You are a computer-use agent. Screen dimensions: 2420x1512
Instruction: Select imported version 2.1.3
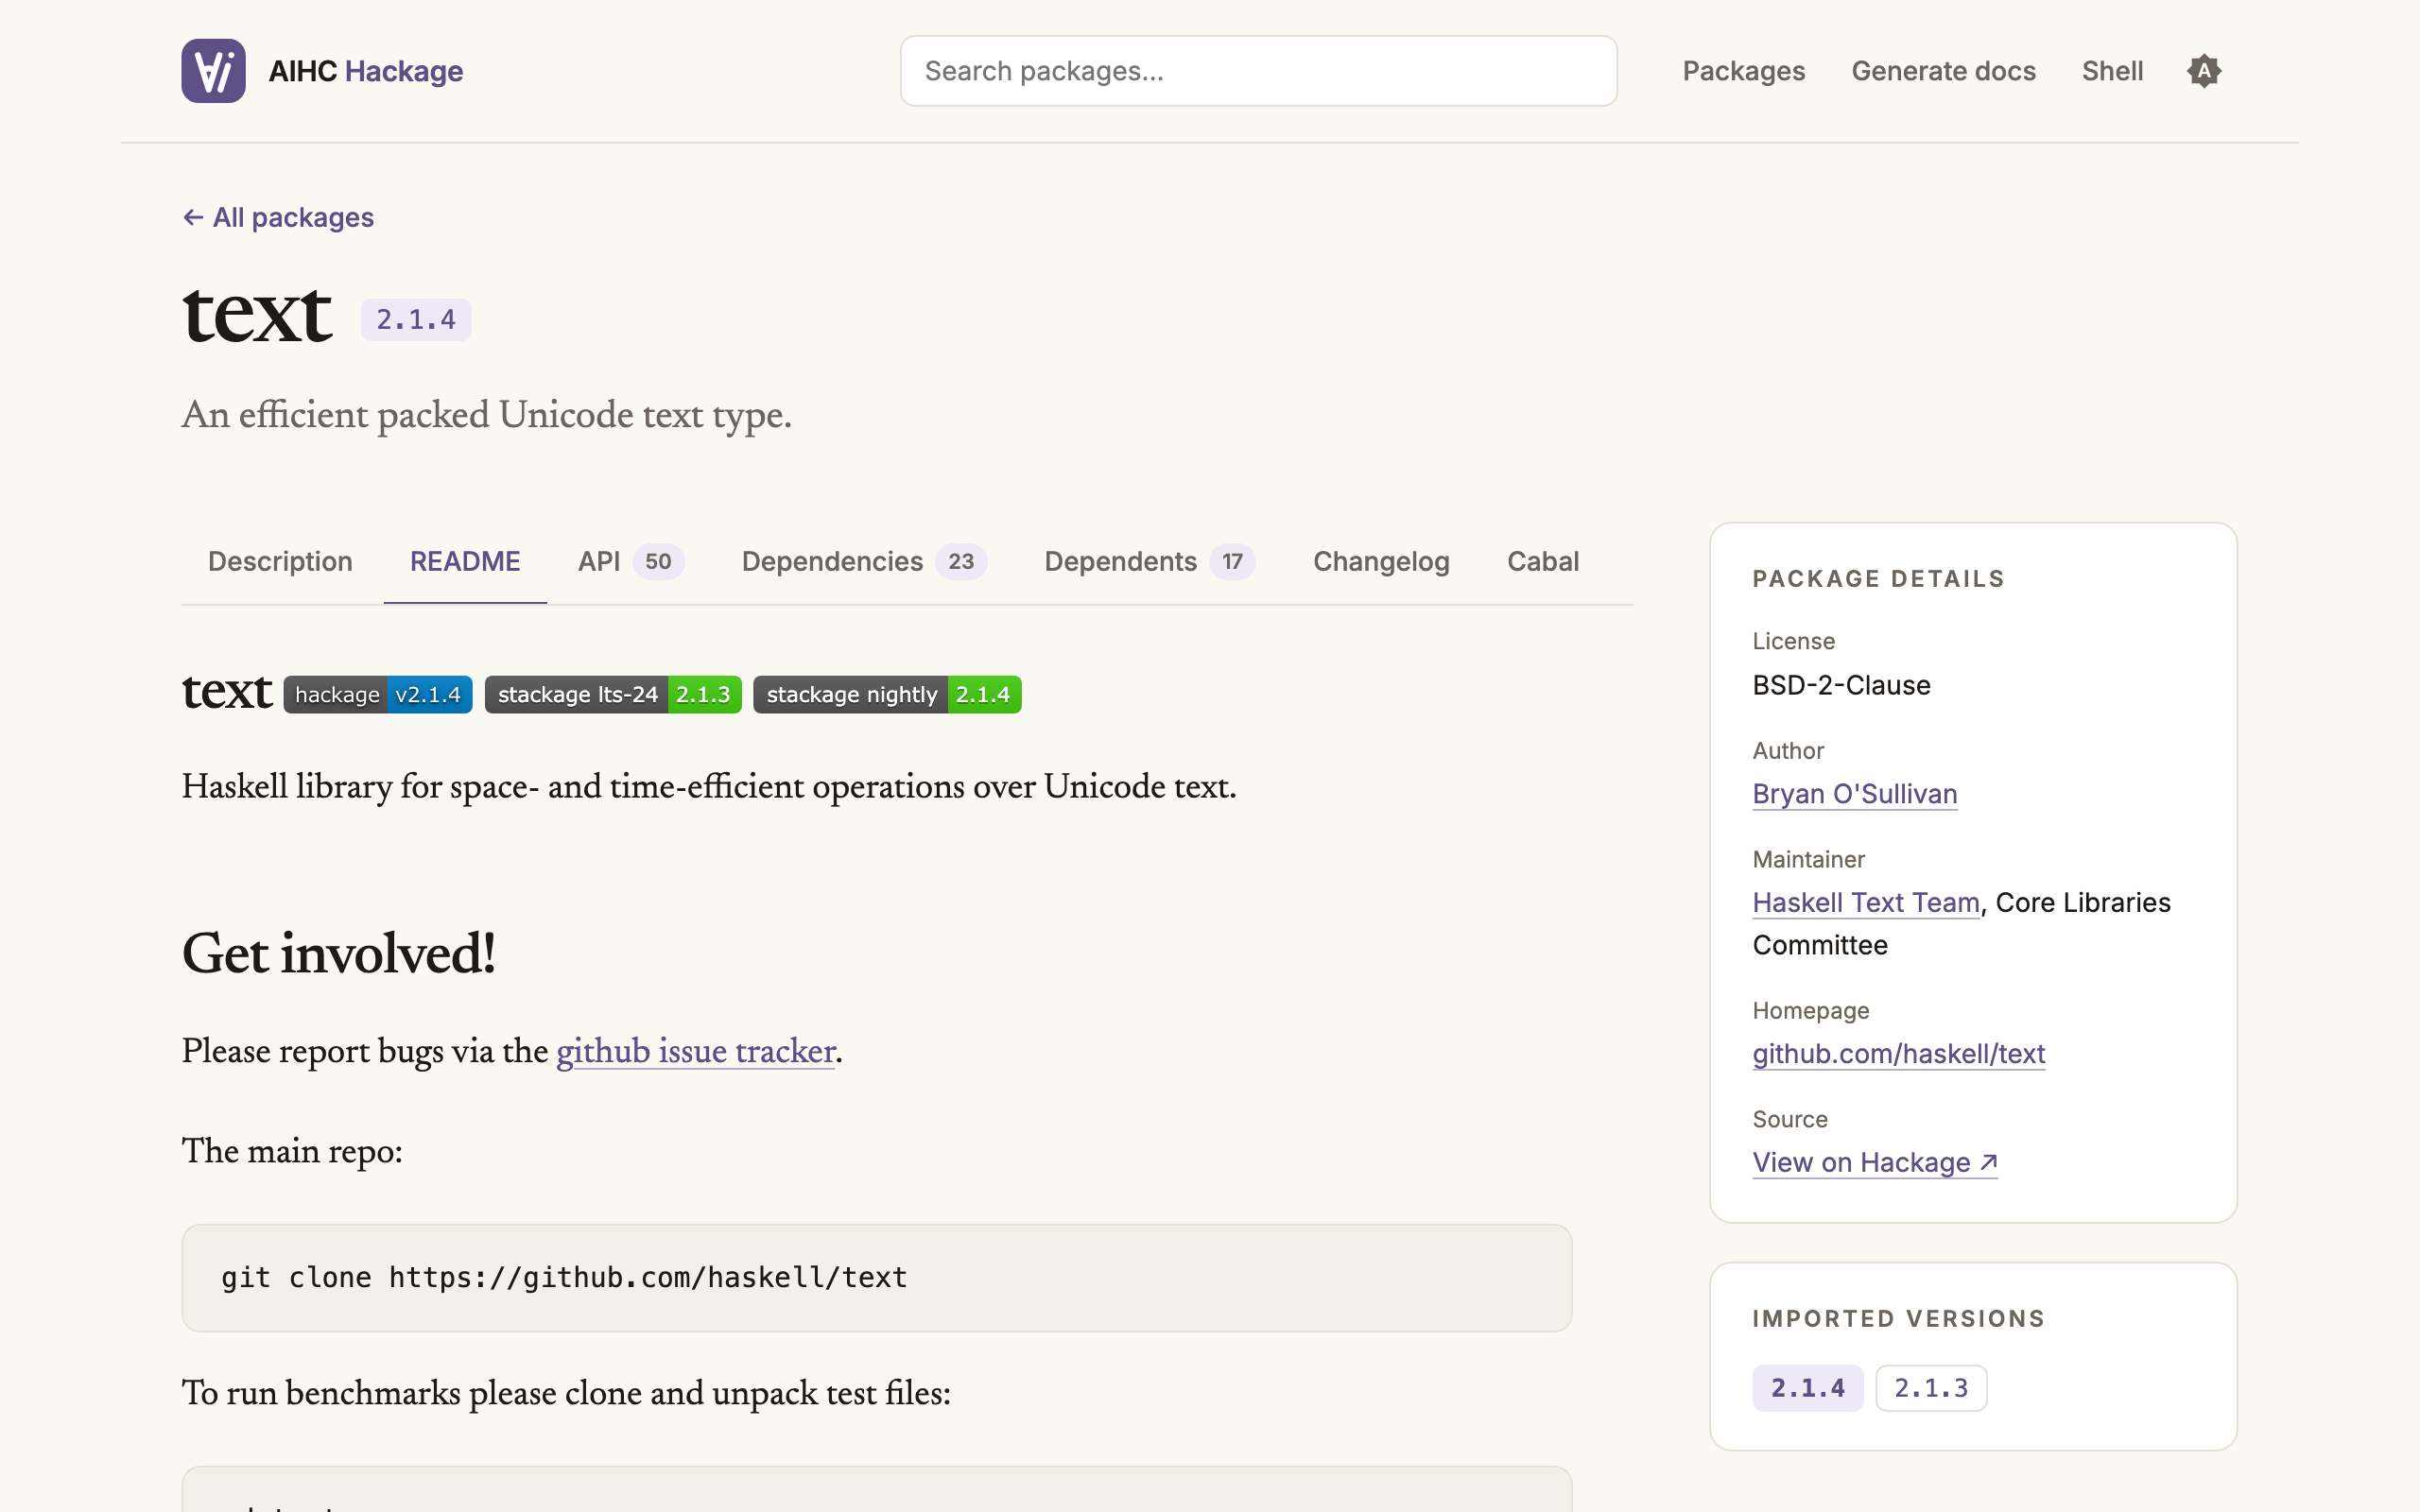pyautogui.click(x=1931, y=1388)
